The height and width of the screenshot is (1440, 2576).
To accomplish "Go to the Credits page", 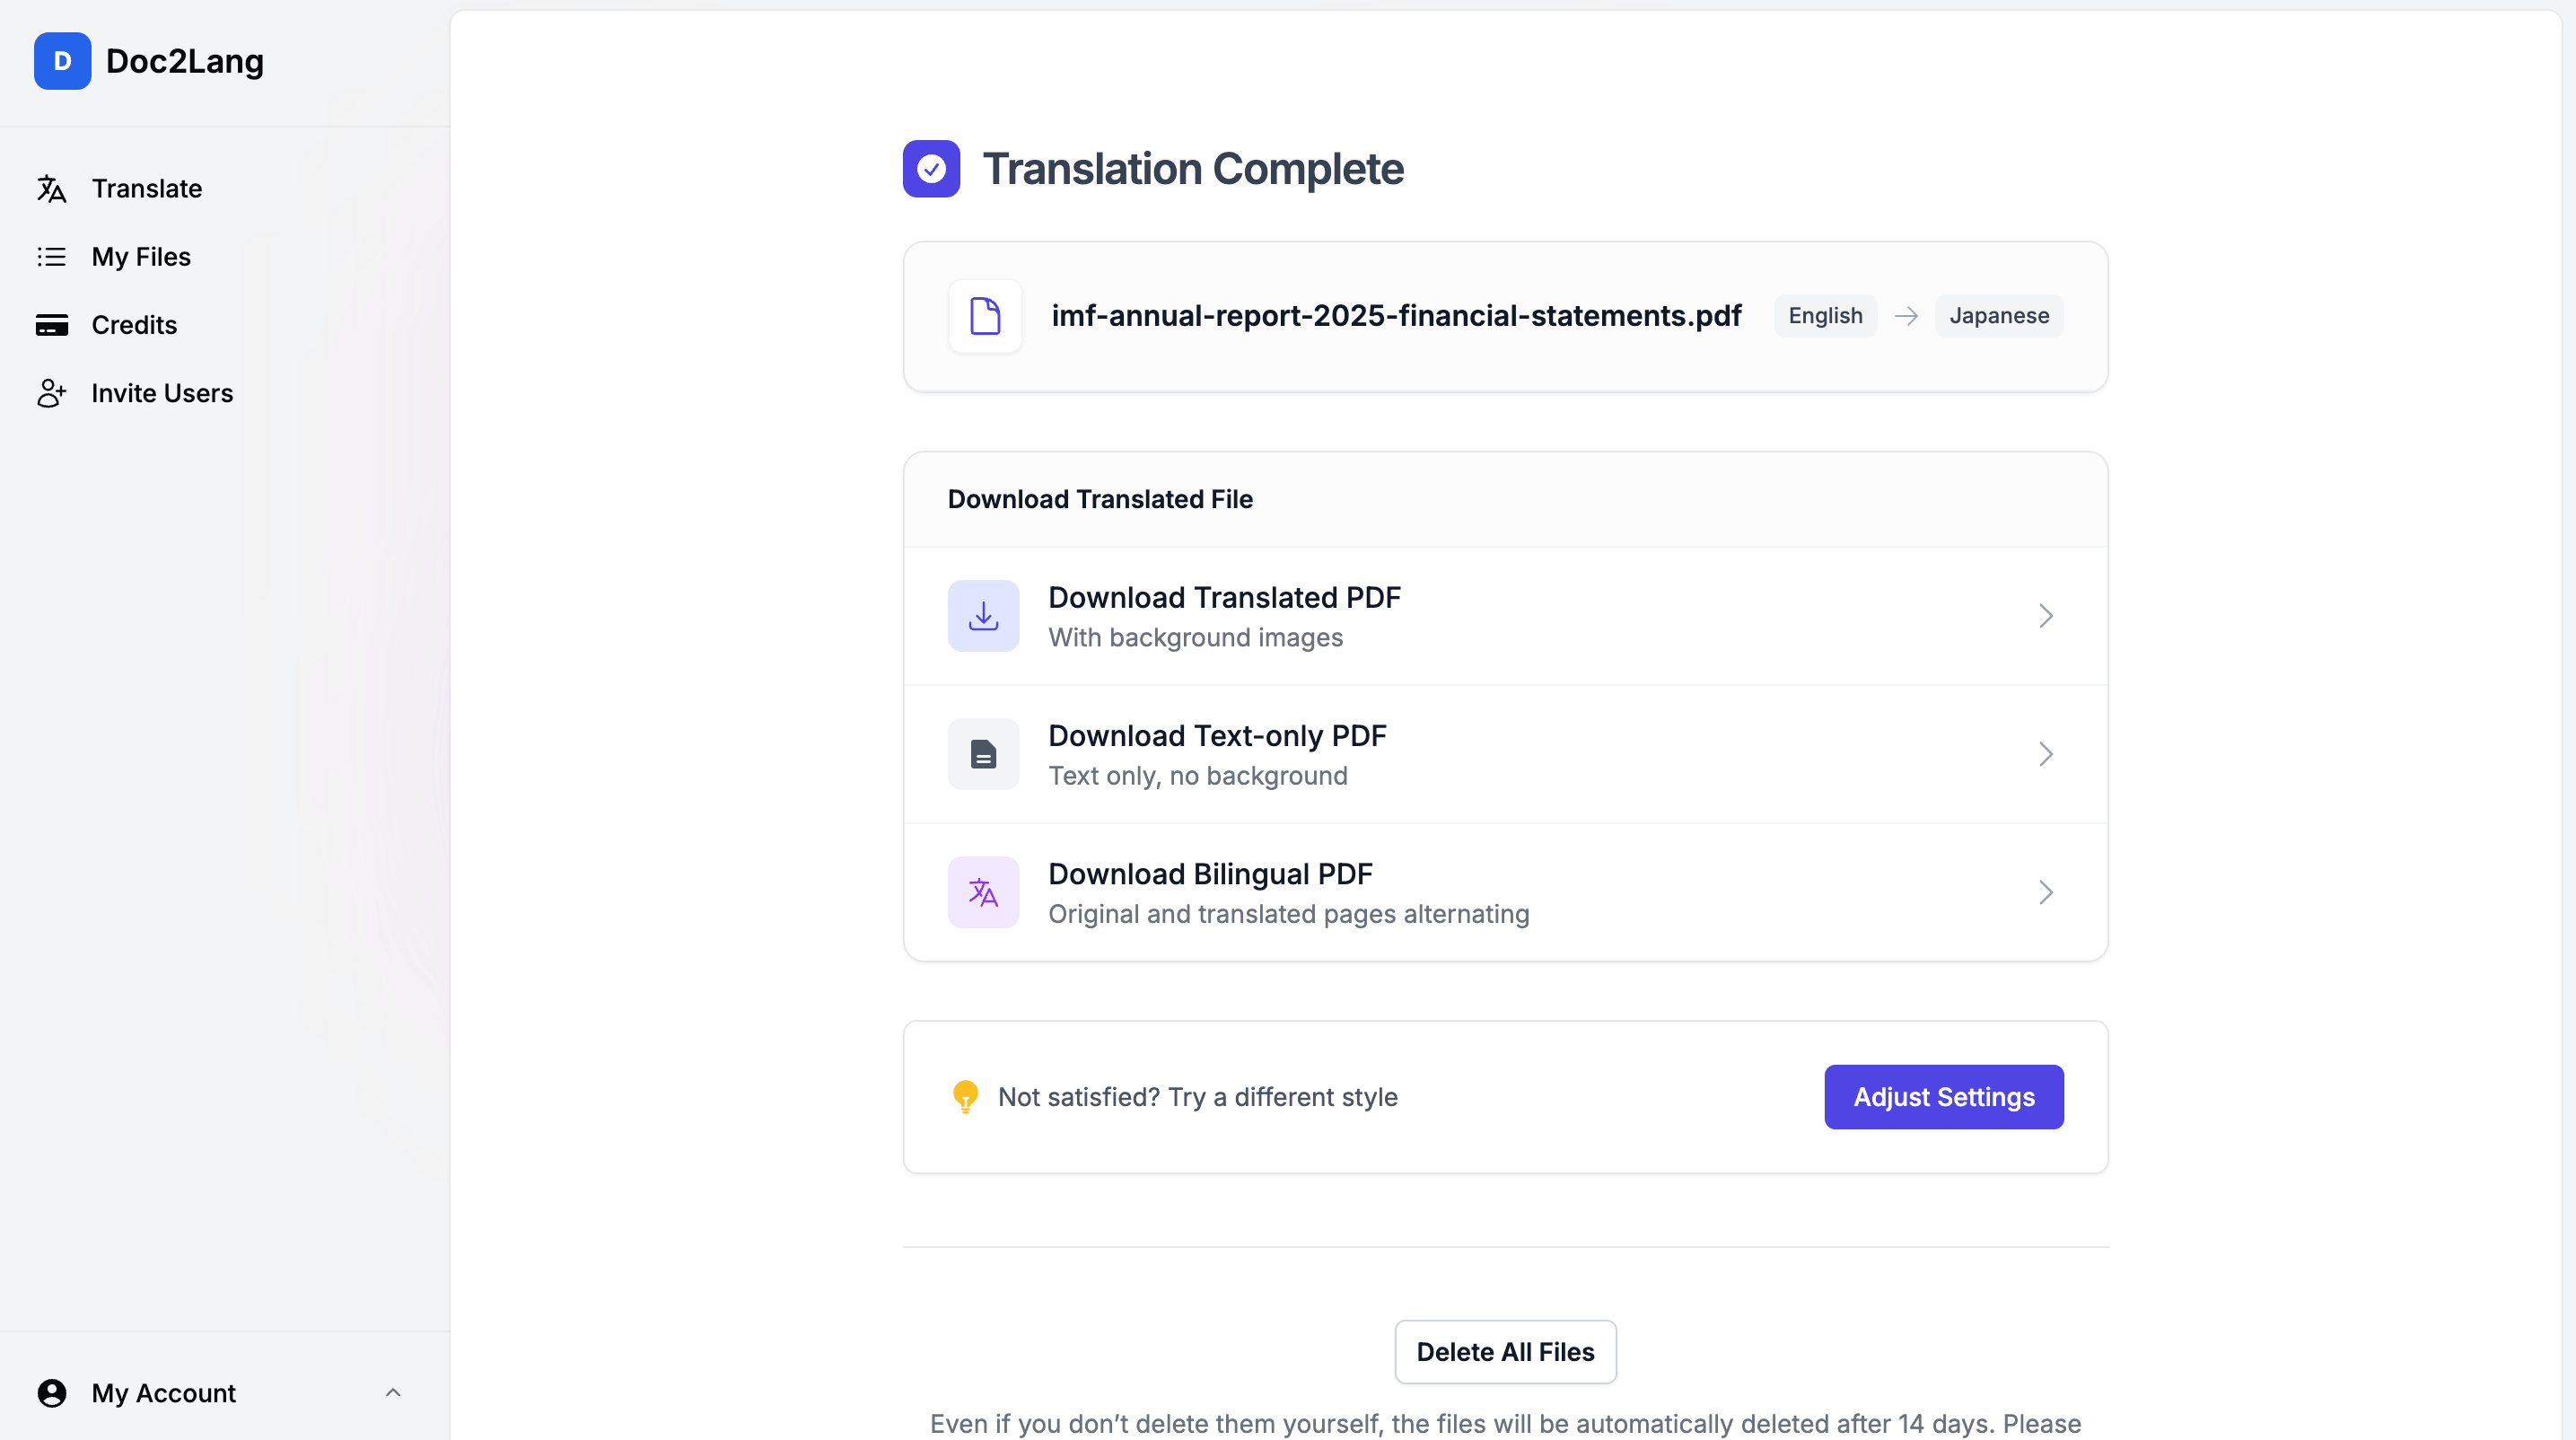I will [134, 325].
